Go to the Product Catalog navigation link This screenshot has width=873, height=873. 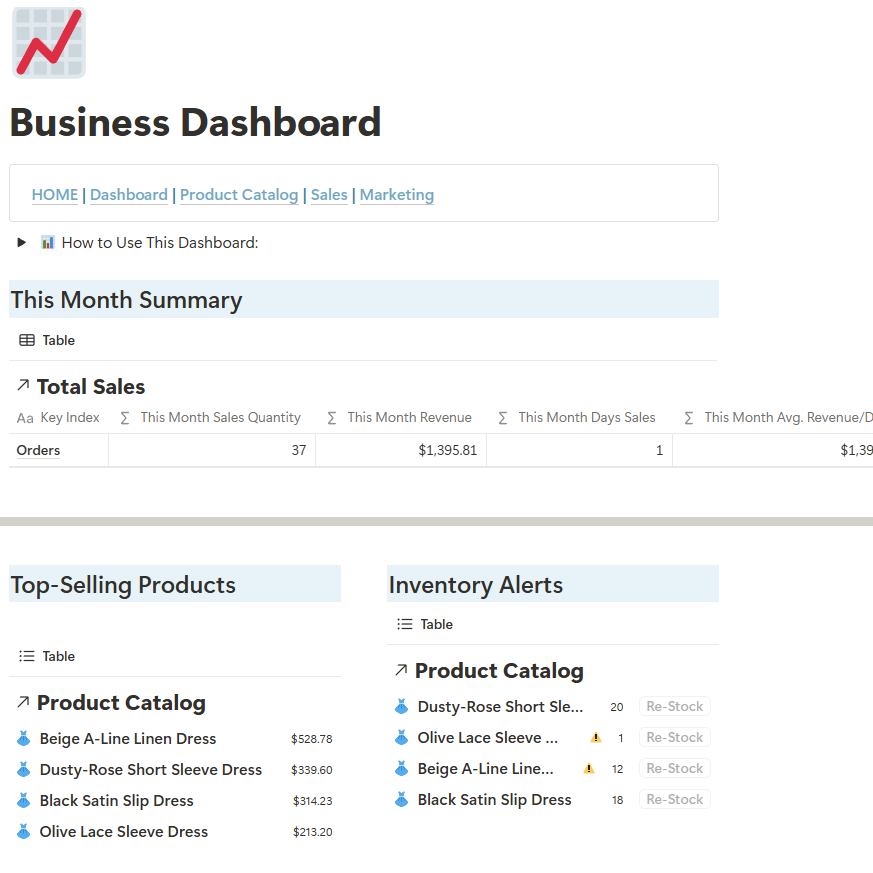(239, 195)
